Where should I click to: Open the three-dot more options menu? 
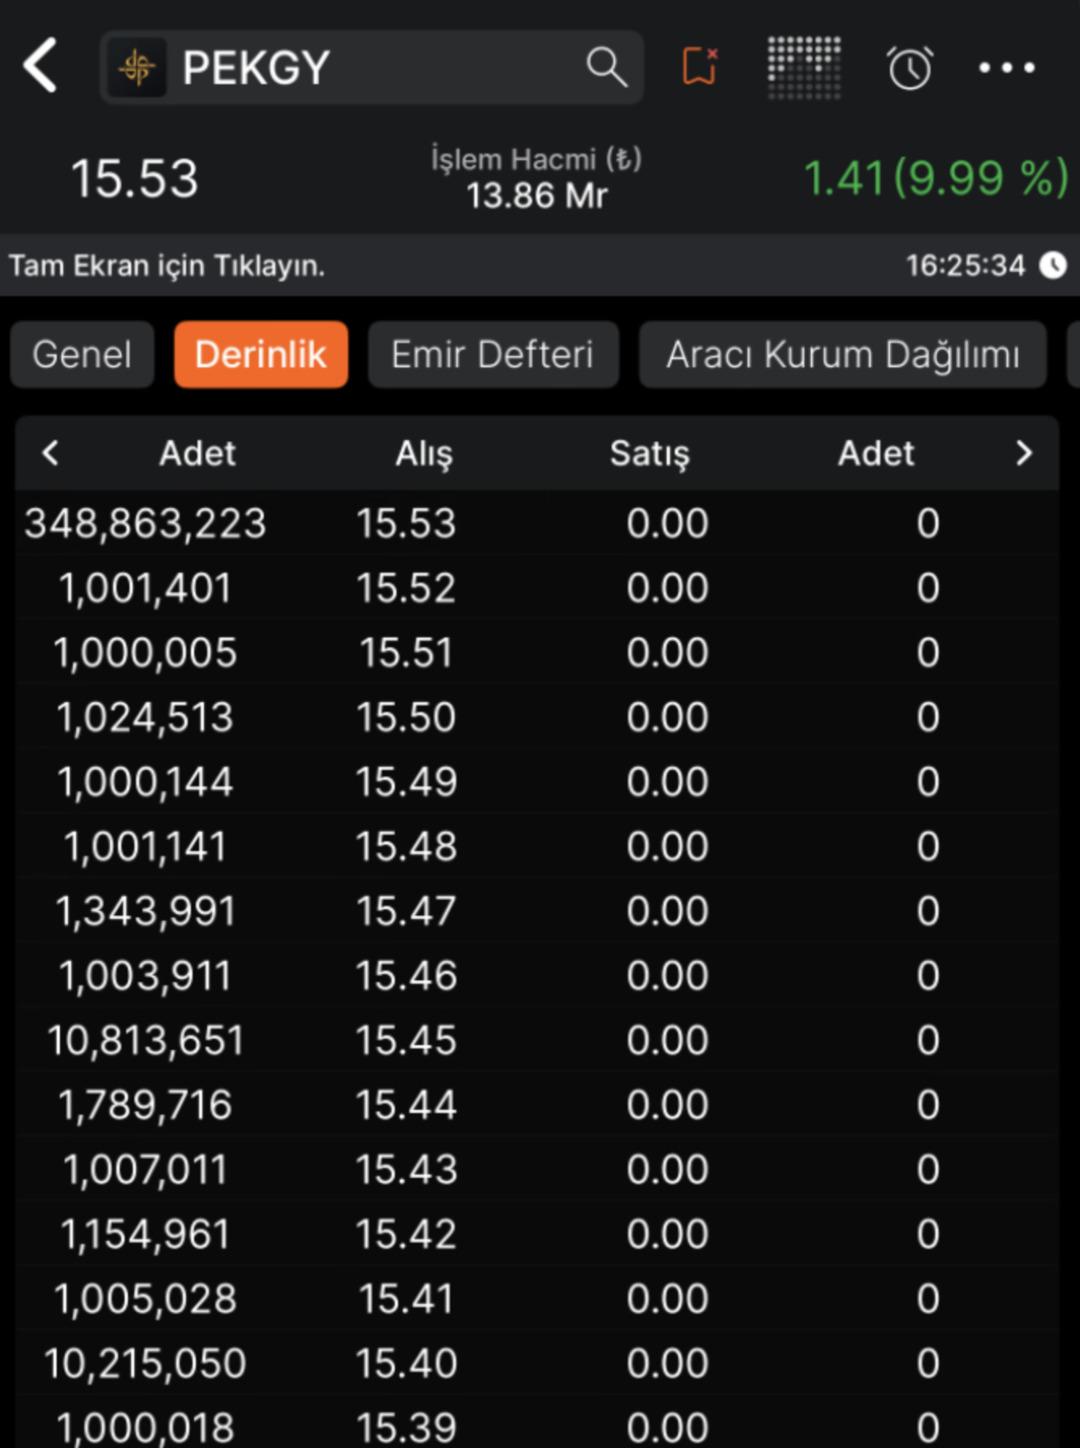coord(1006,68)
